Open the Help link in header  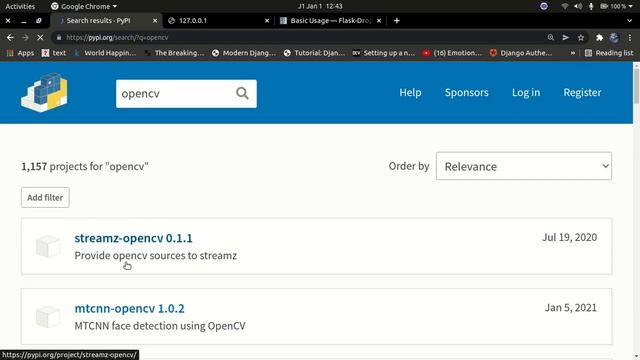click(x=410, y=93)
